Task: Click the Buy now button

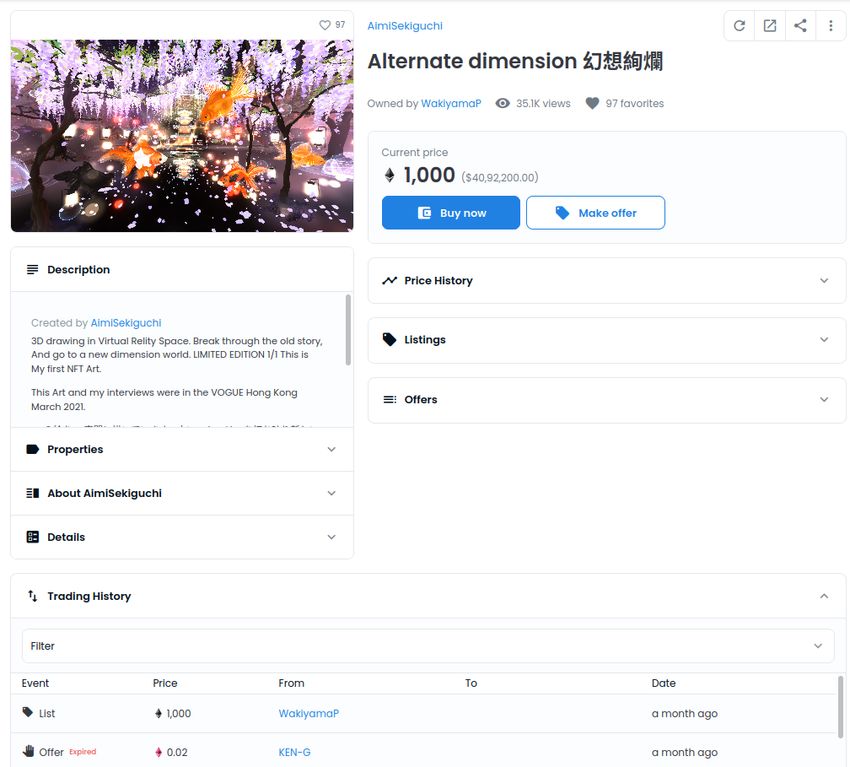Action: pos(450,212)
